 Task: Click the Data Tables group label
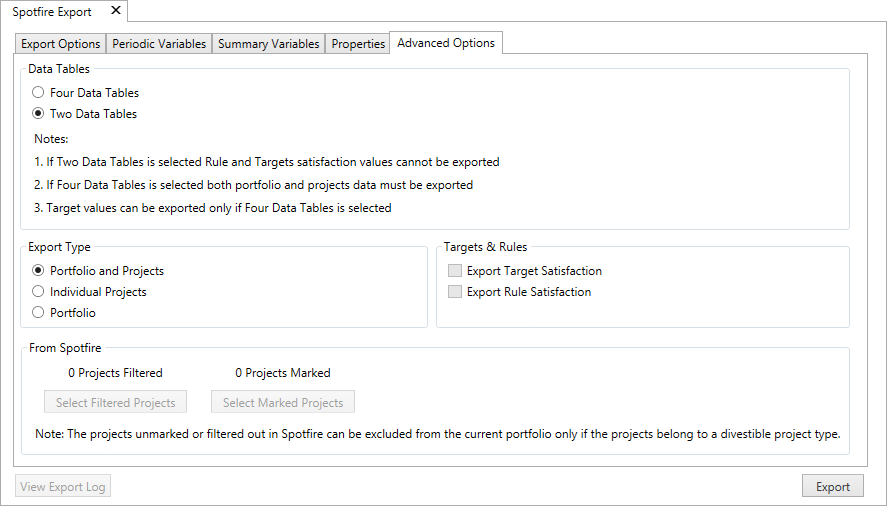coord(59,69)
